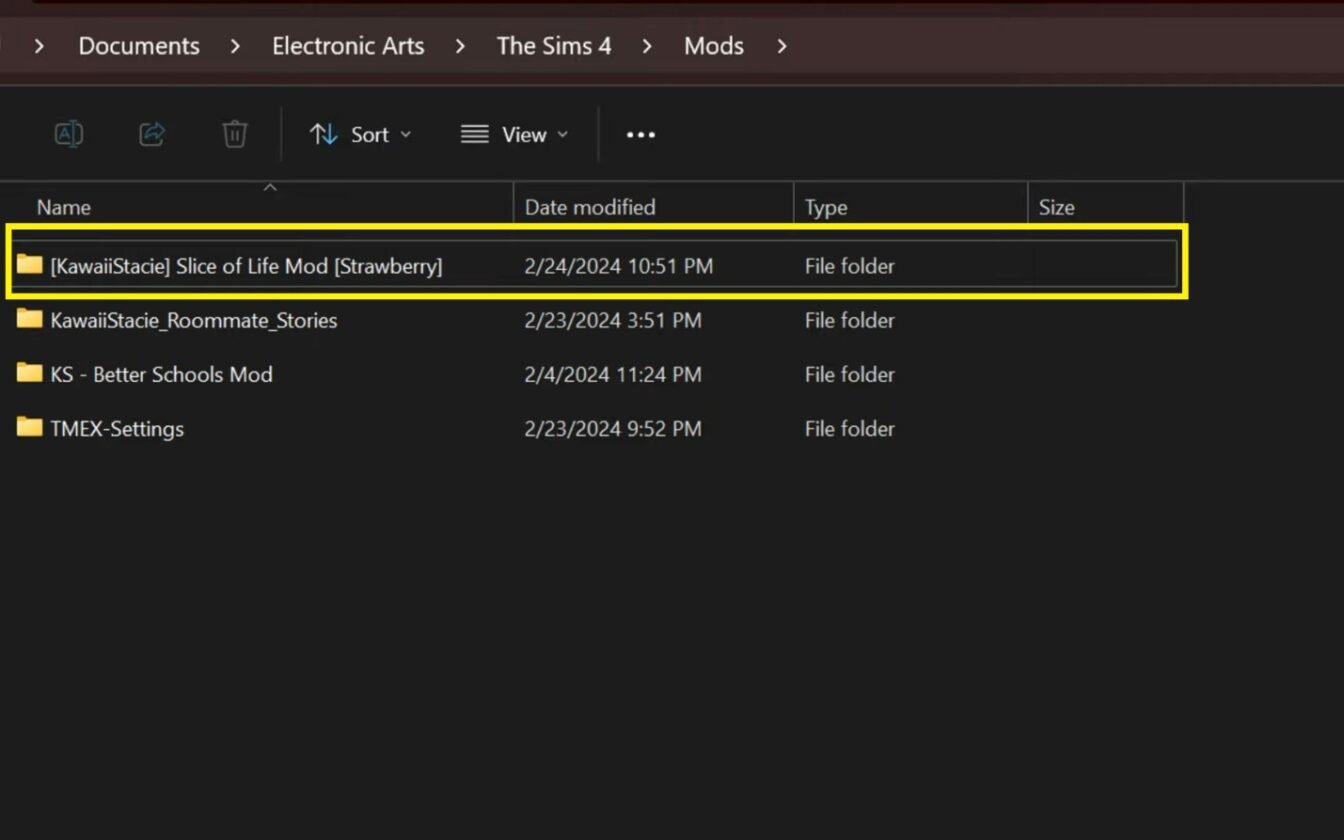This screenshot has height=840, width=1344.
Task: Click File folder type in Roommate_Stories row
Action: pyautogui.click(x=850, y=320)
